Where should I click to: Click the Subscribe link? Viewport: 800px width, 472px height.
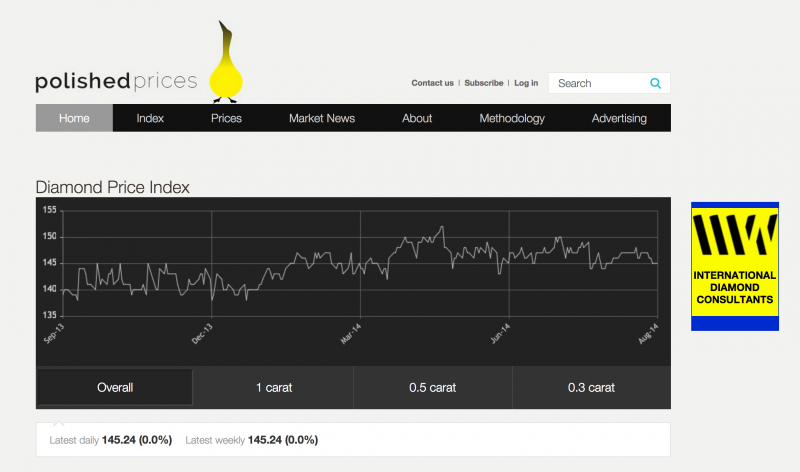484,83
